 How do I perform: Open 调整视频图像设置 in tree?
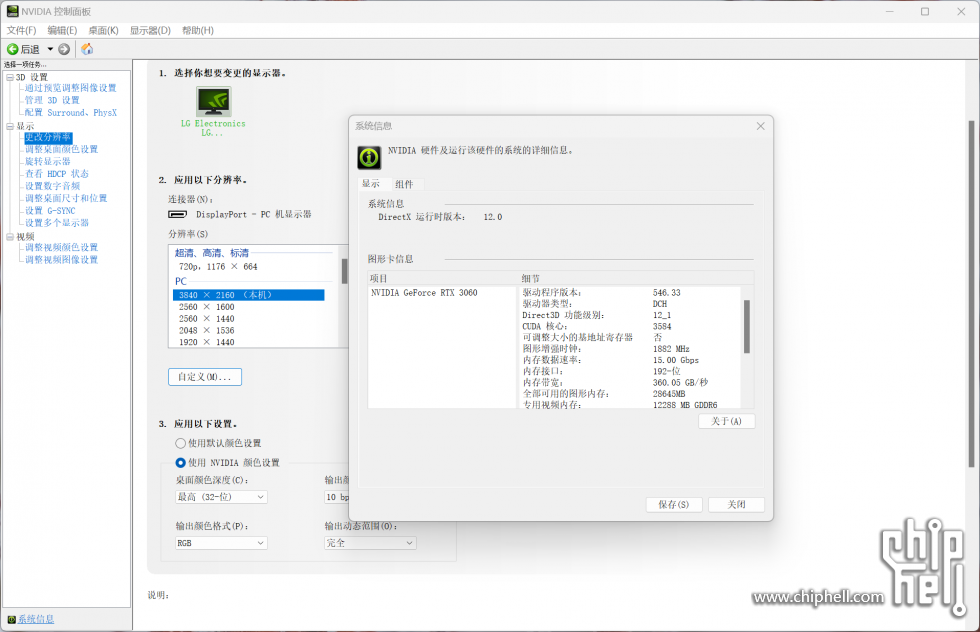pyautogui.click(x=61, y=259)
